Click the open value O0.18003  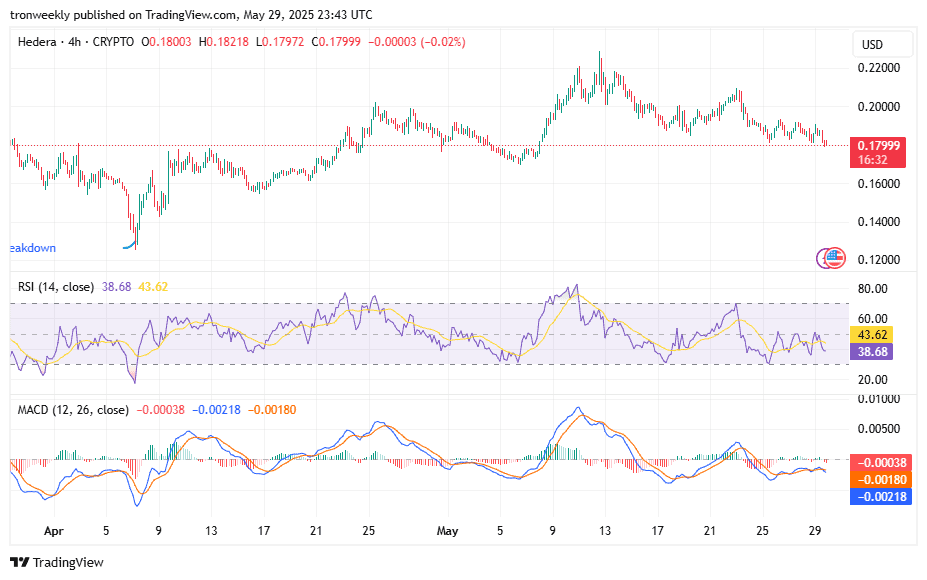(166, 42)
